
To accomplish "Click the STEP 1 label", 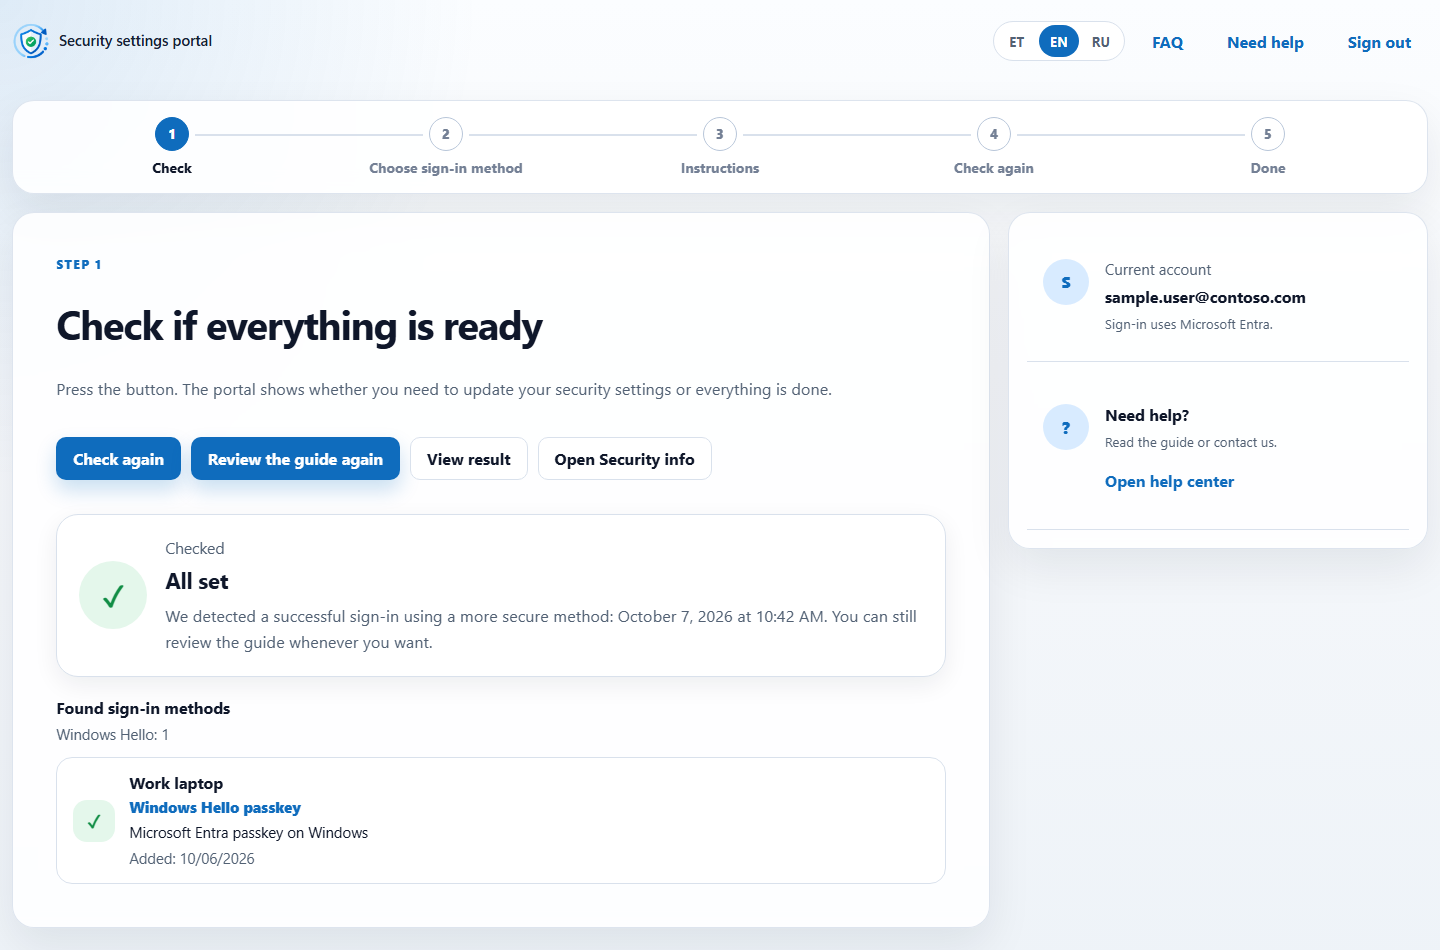I will [x=79, y=265].
